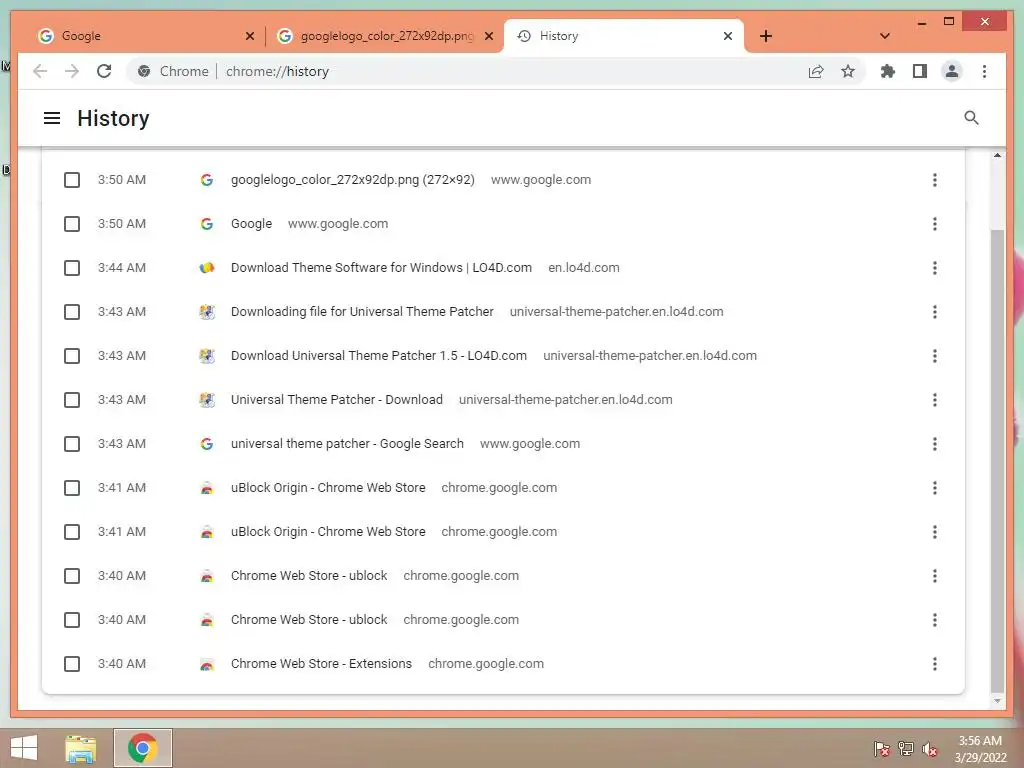1024x768 pixels.
Task: Open a new tab with the plus button
Action: click(x=766, y=36)
